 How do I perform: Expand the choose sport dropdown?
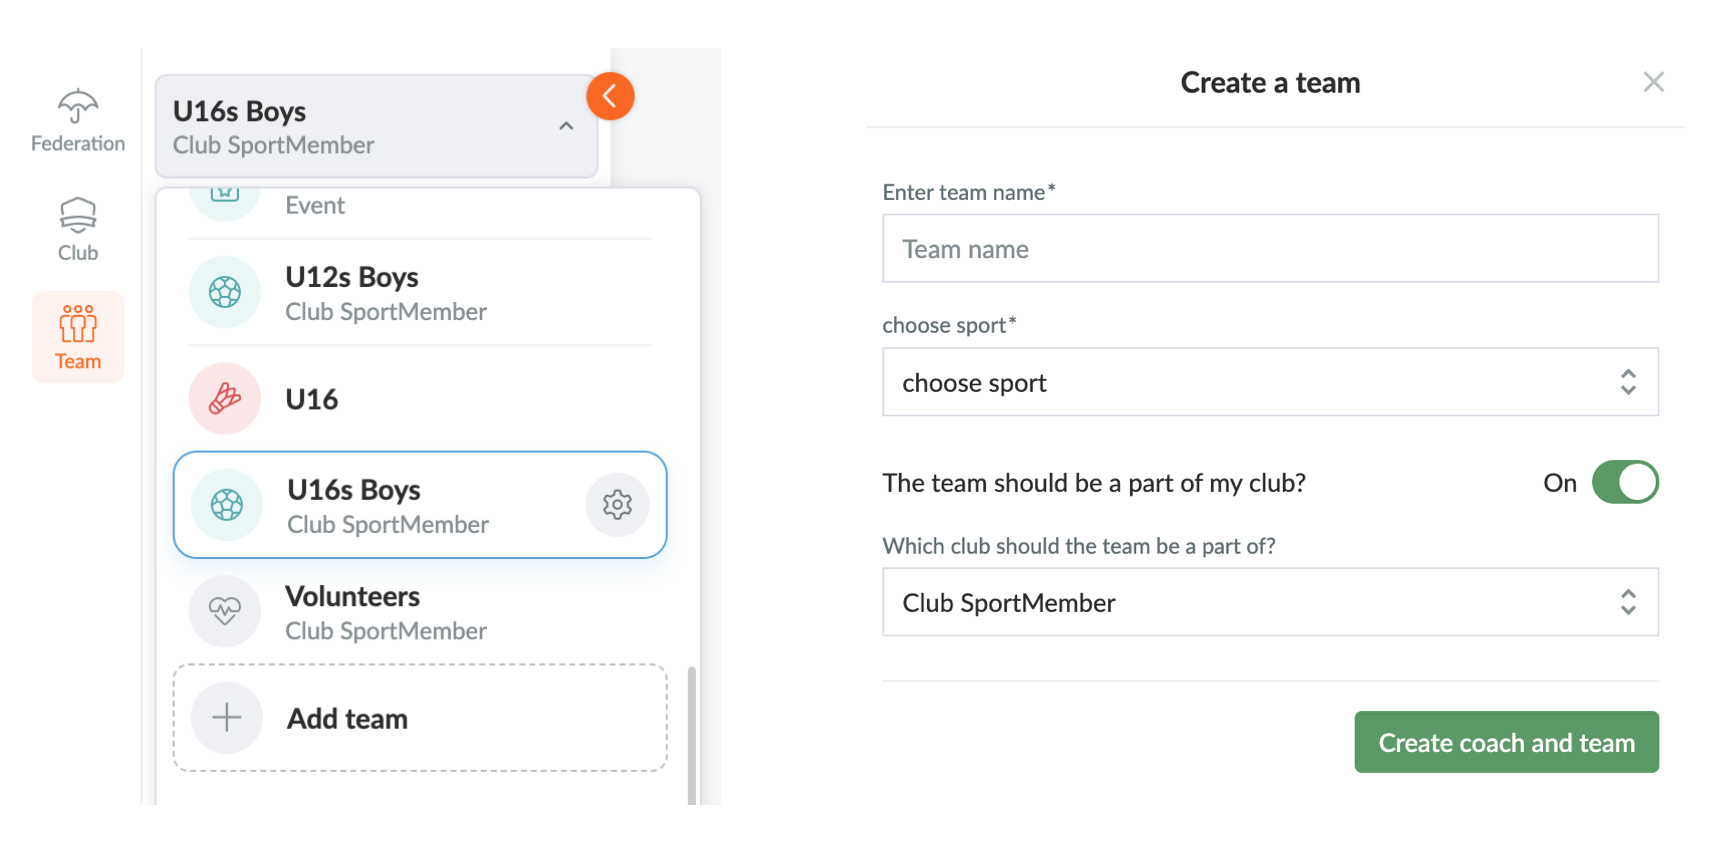pos(1270,382)
